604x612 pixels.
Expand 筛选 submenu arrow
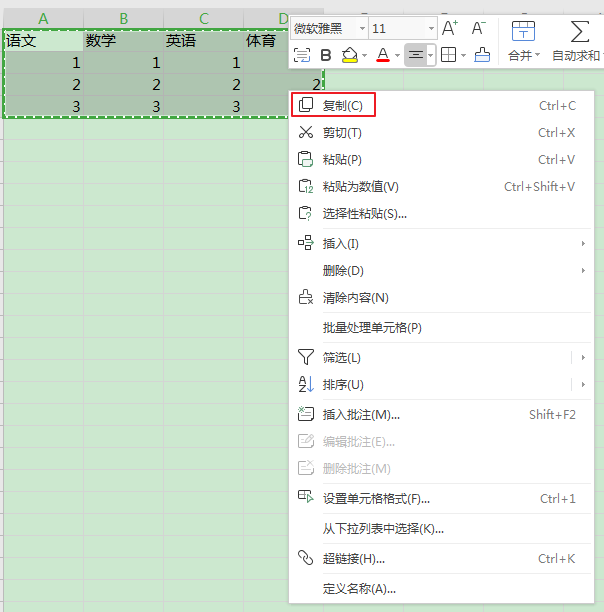583,358
